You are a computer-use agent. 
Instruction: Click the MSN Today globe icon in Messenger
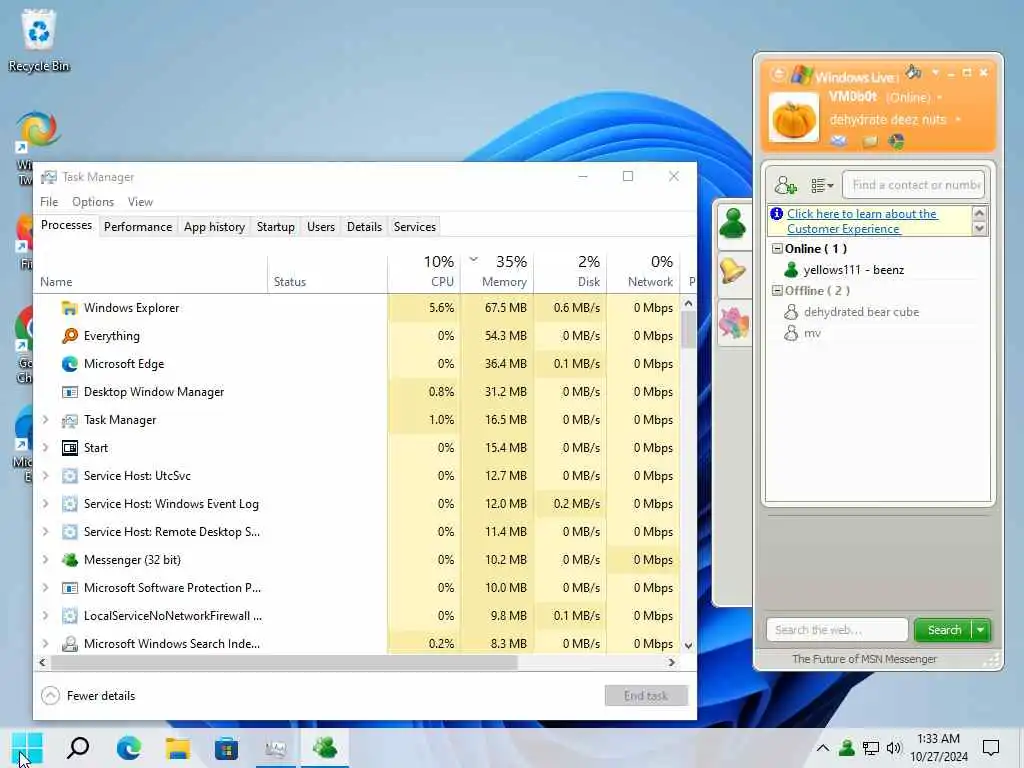(897, 141)
